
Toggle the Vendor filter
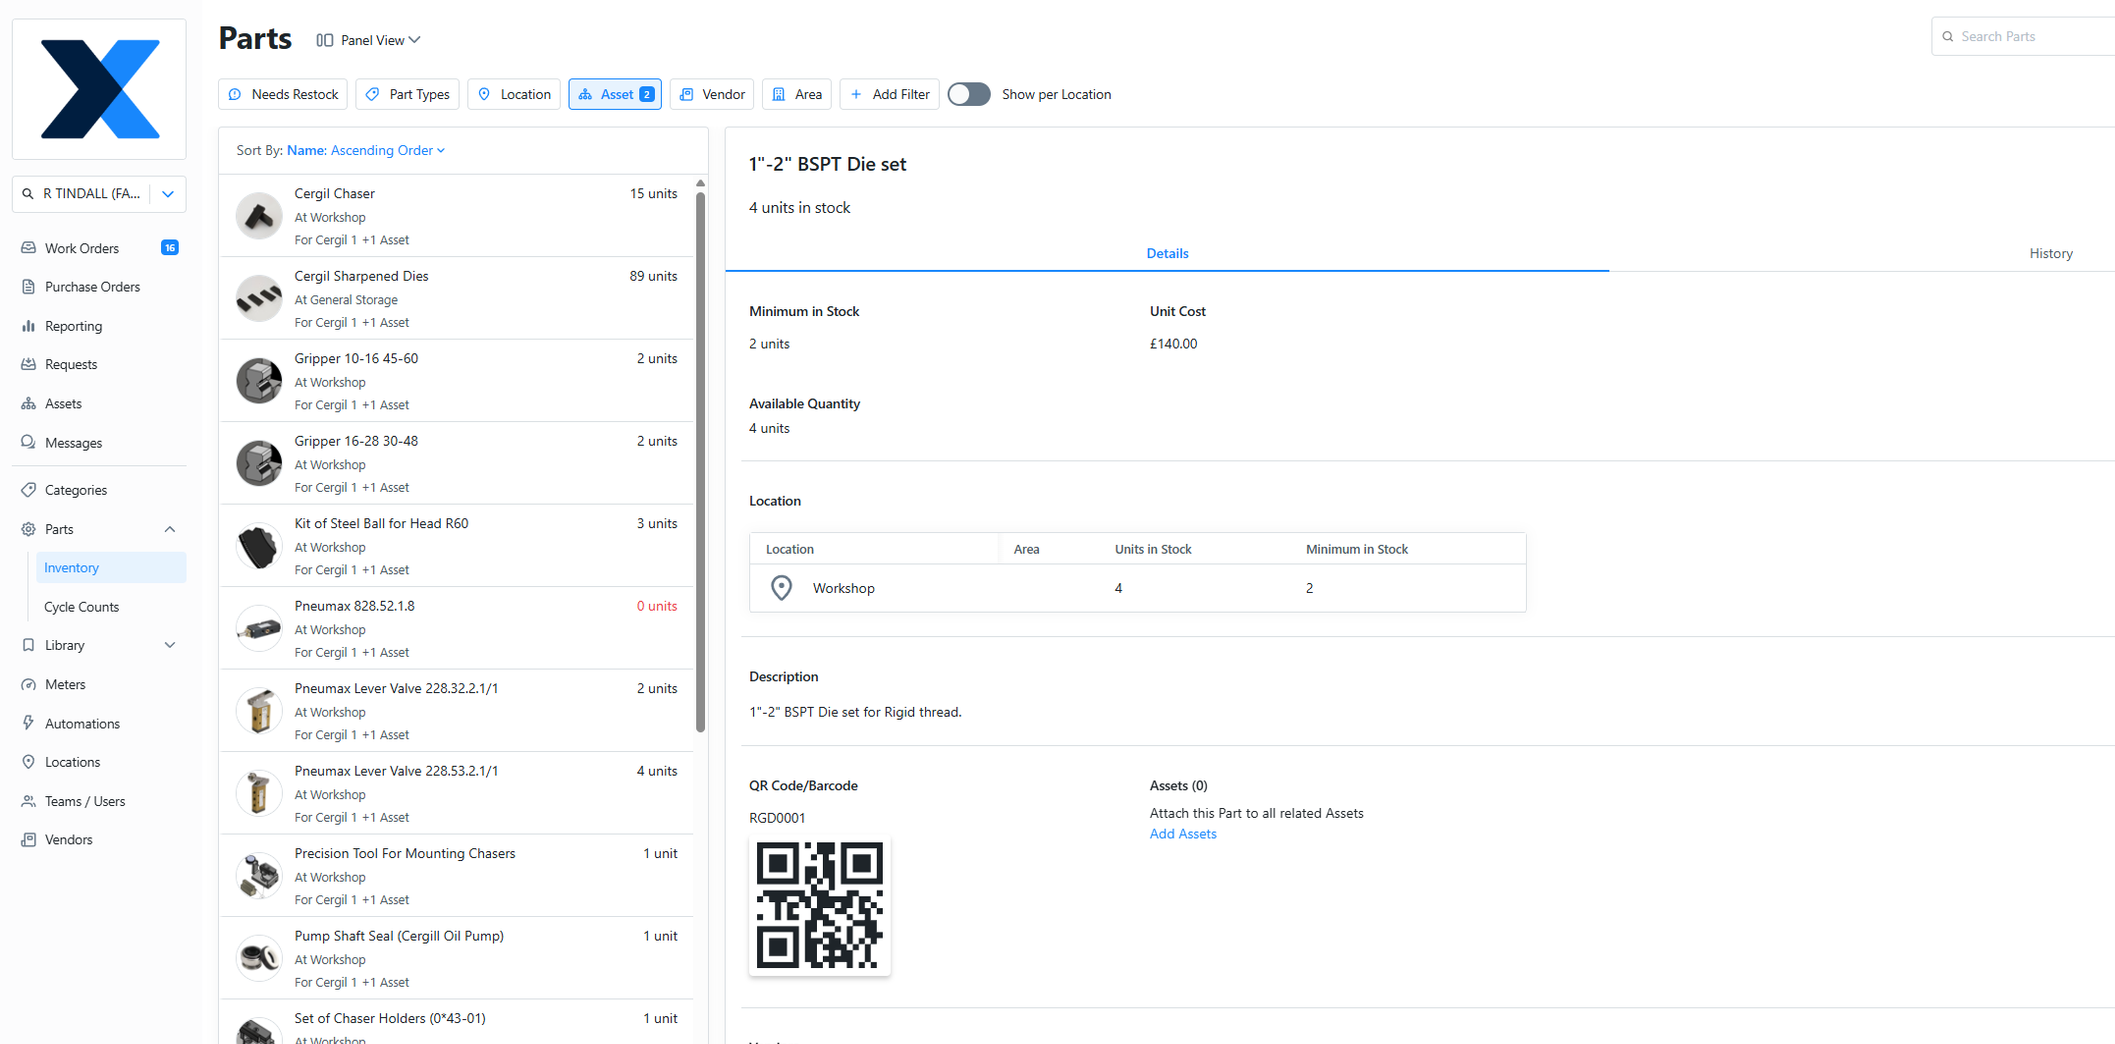[x=711, y=93]
